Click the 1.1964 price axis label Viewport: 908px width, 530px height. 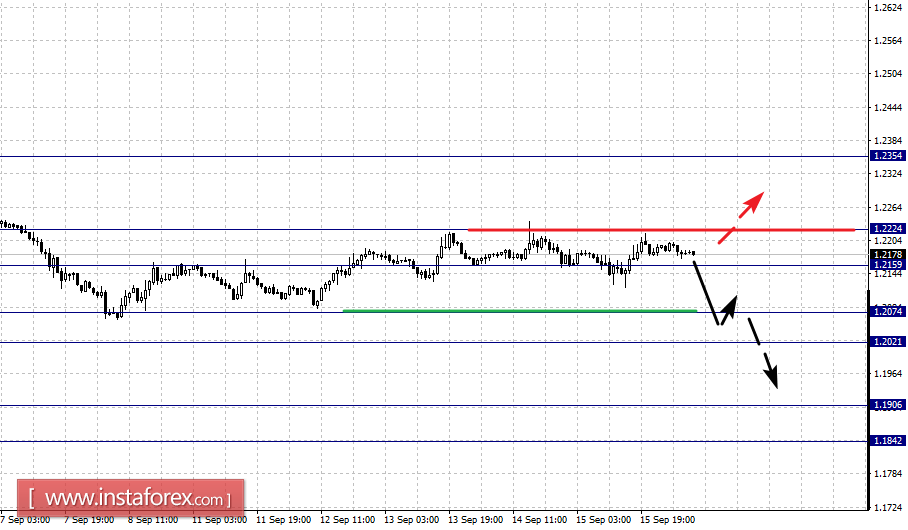pos(888,374)
